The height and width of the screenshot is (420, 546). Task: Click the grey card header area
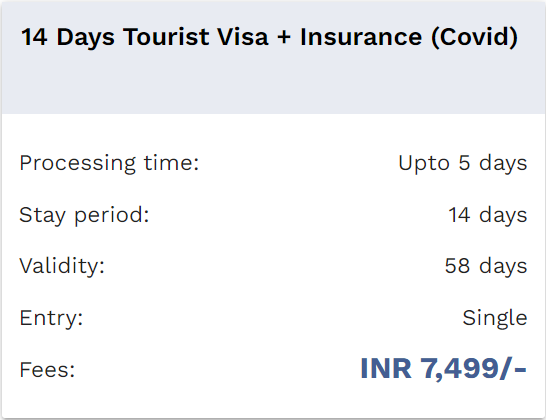point(273,57)
